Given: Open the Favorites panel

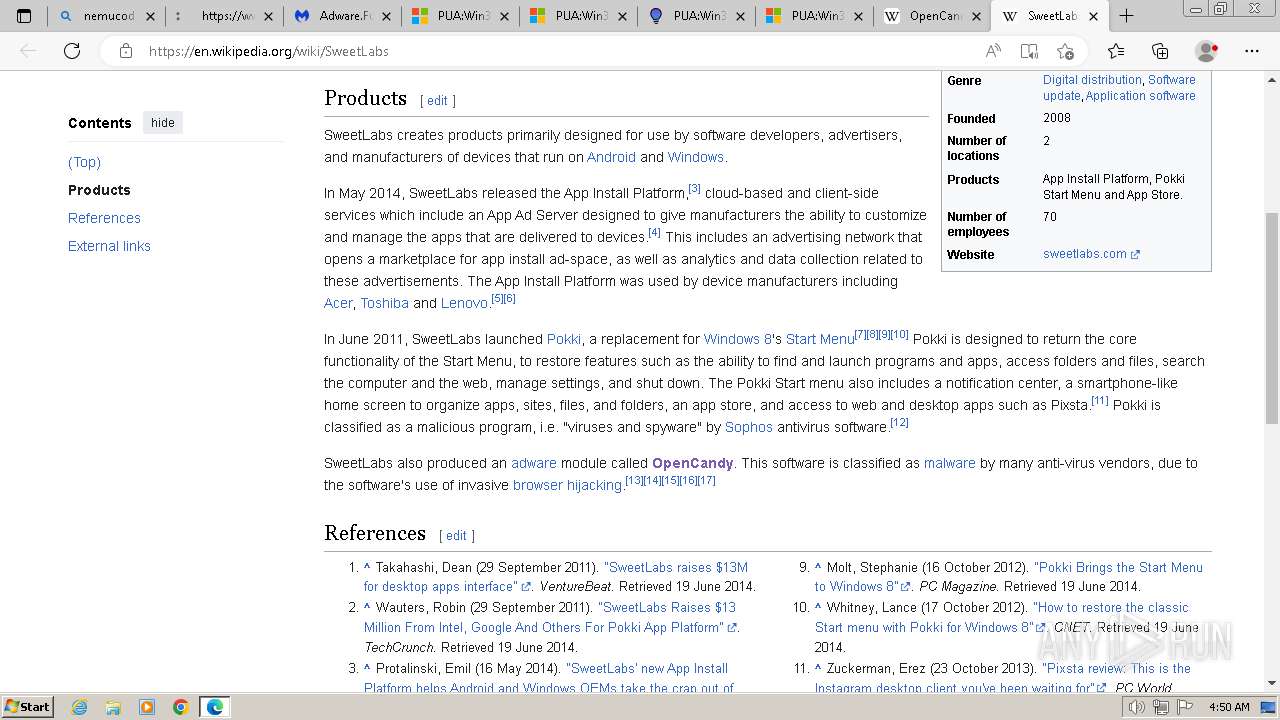Looking at the screenshot, I should 1116,51.
